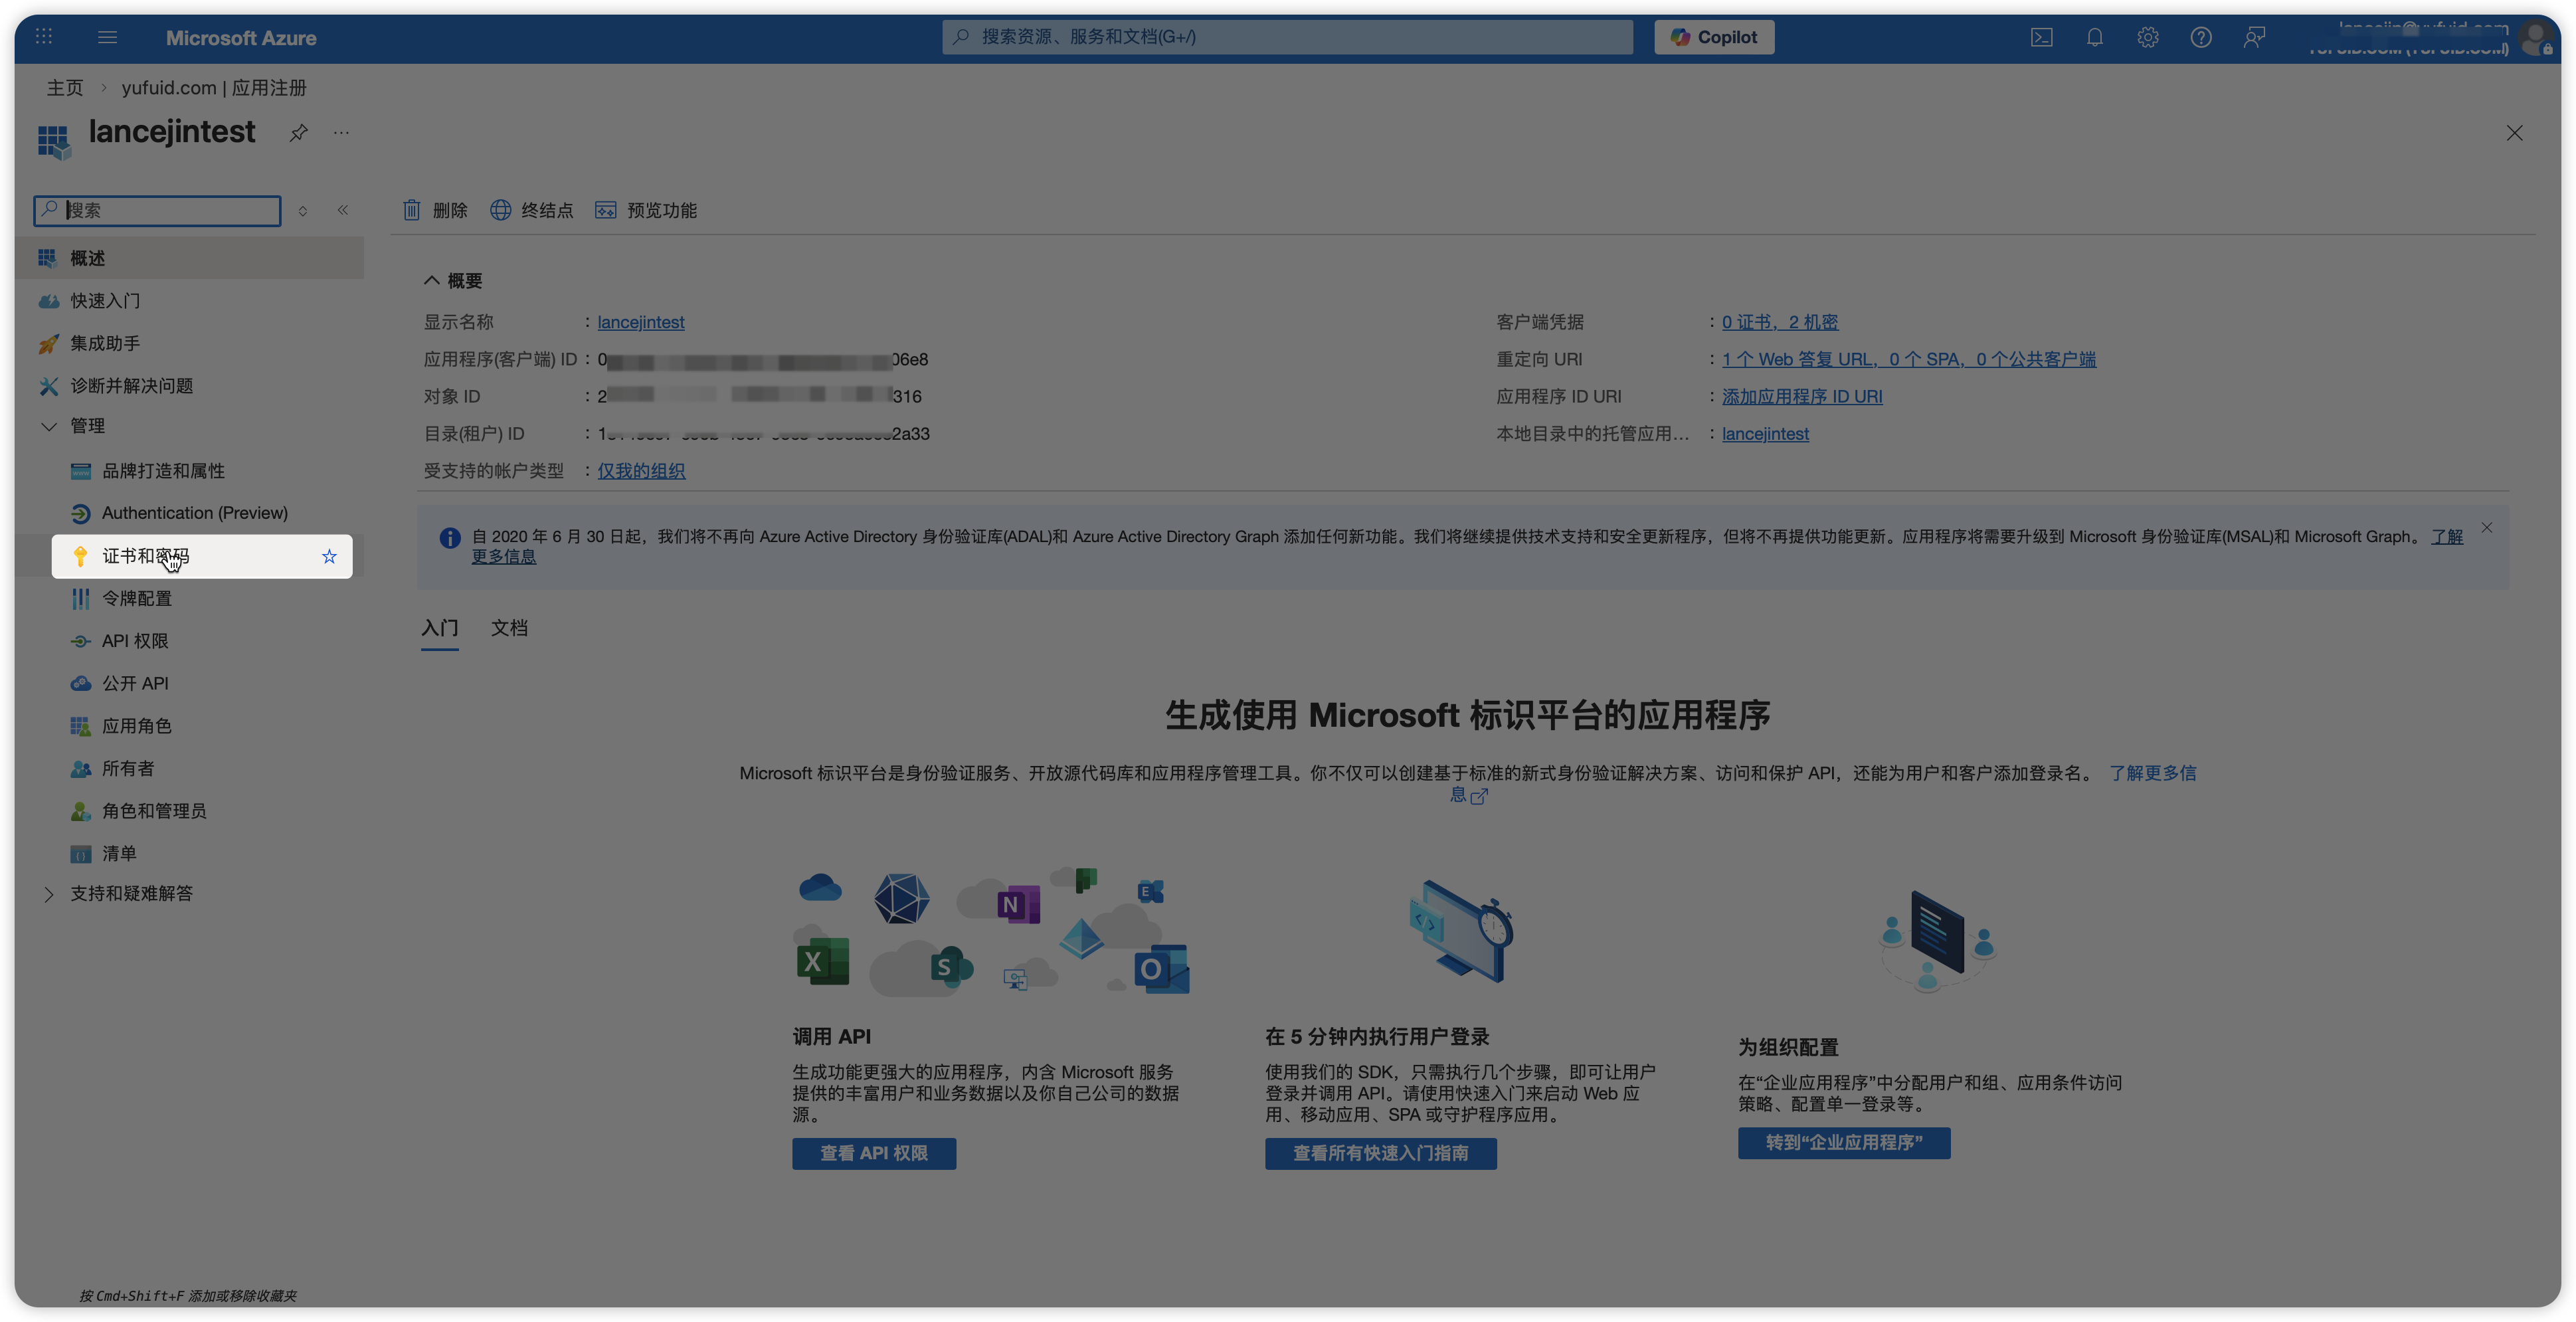Collapse the 概要 essentials section

click(431, 281)
